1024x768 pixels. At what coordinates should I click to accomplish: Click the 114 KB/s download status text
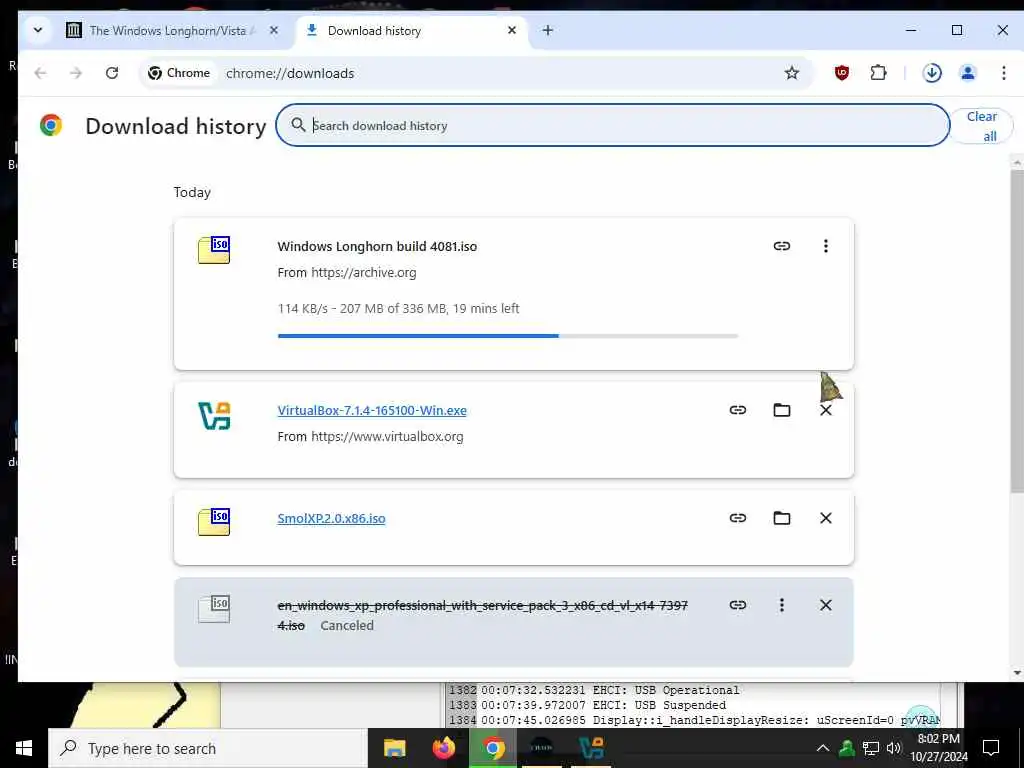coord(398,308)
